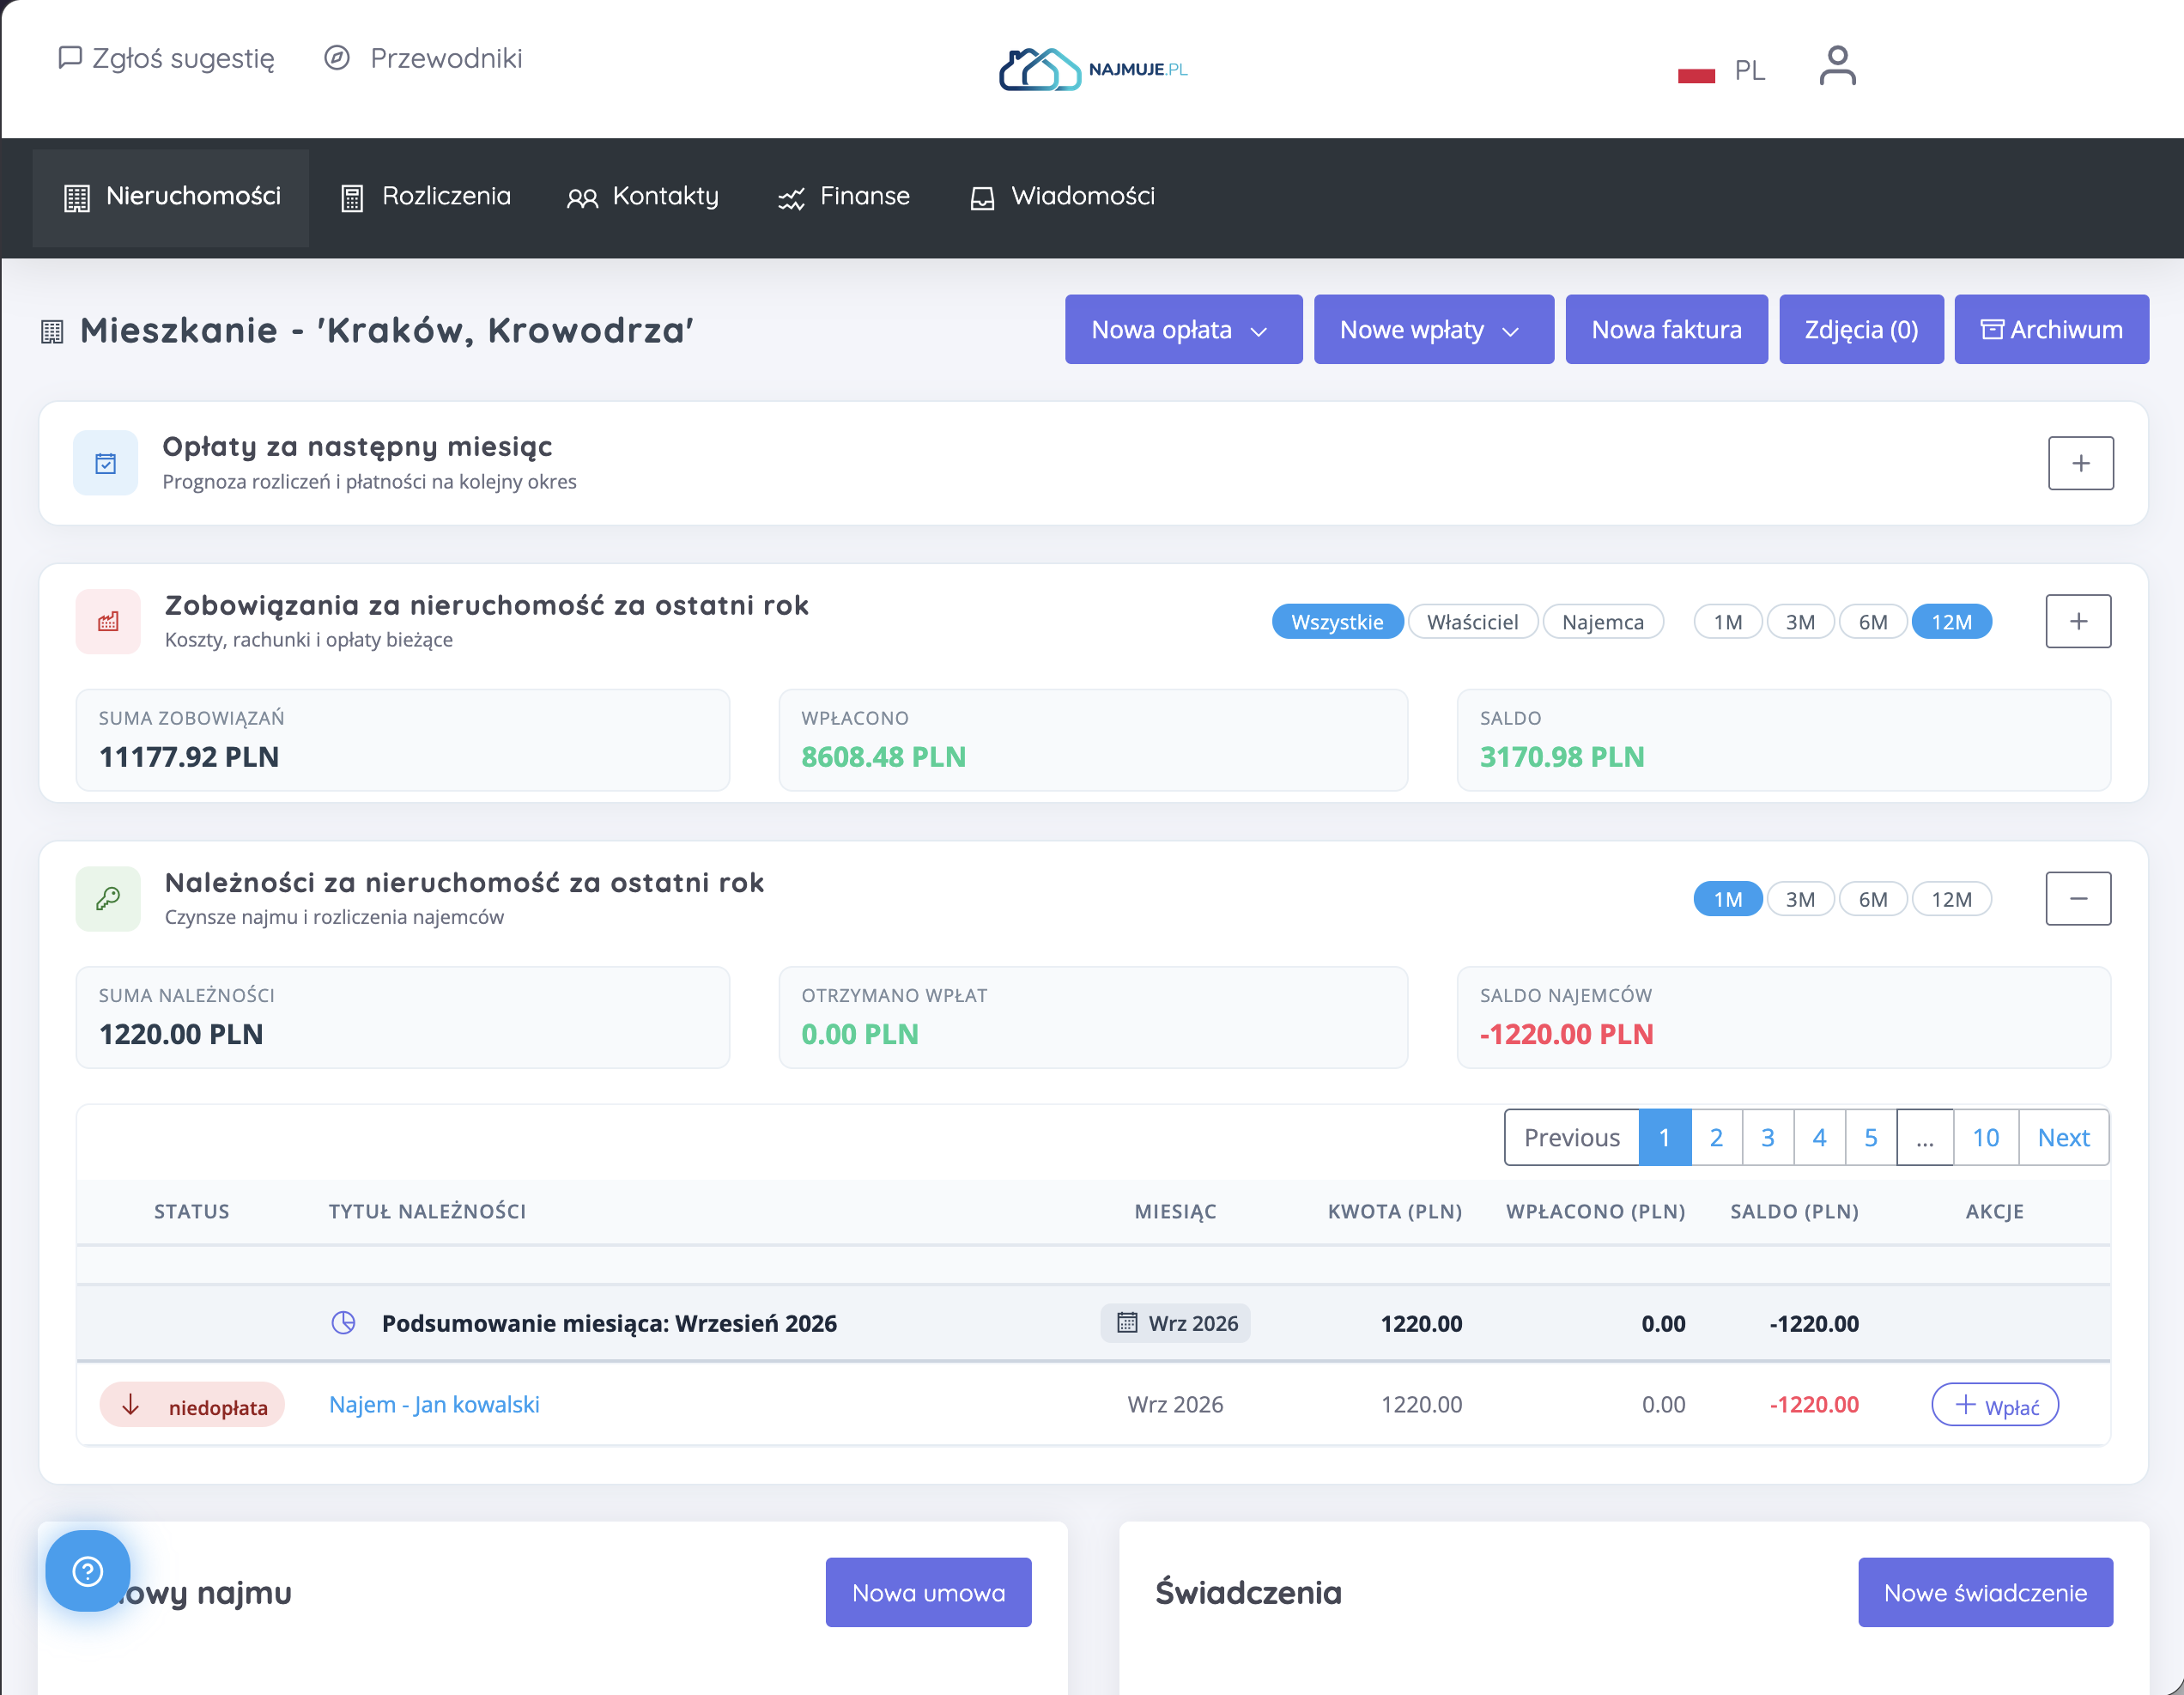Click the Najmuje.pl logo

(x=1093, y=69)
